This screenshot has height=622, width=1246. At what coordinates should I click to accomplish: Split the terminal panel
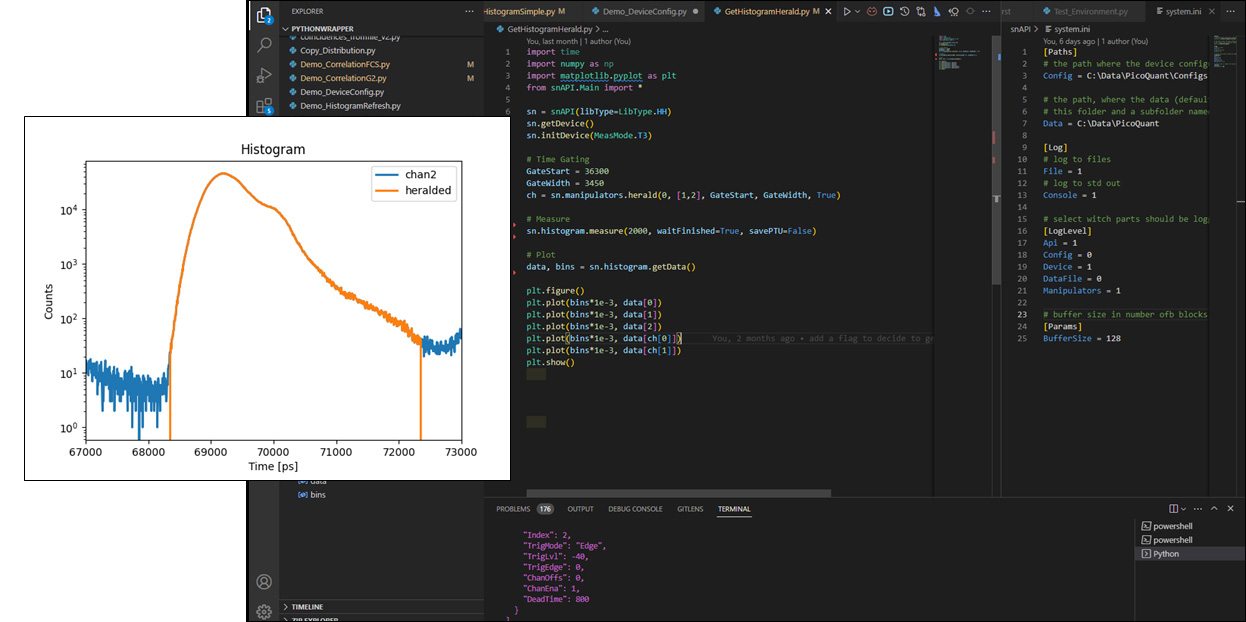1174,509
